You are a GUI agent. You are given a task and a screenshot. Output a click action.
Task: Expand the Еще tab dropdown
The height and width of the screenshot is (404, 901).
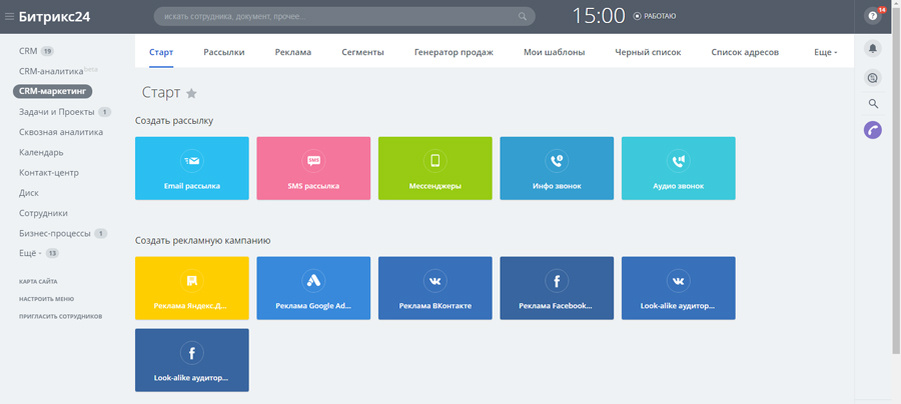coord(825,52)
